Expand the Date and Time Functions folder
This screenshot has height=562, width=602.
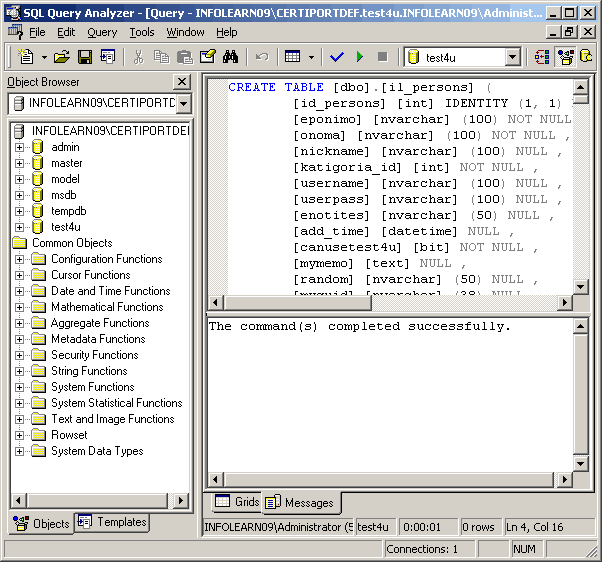click(x=19, y=291)
